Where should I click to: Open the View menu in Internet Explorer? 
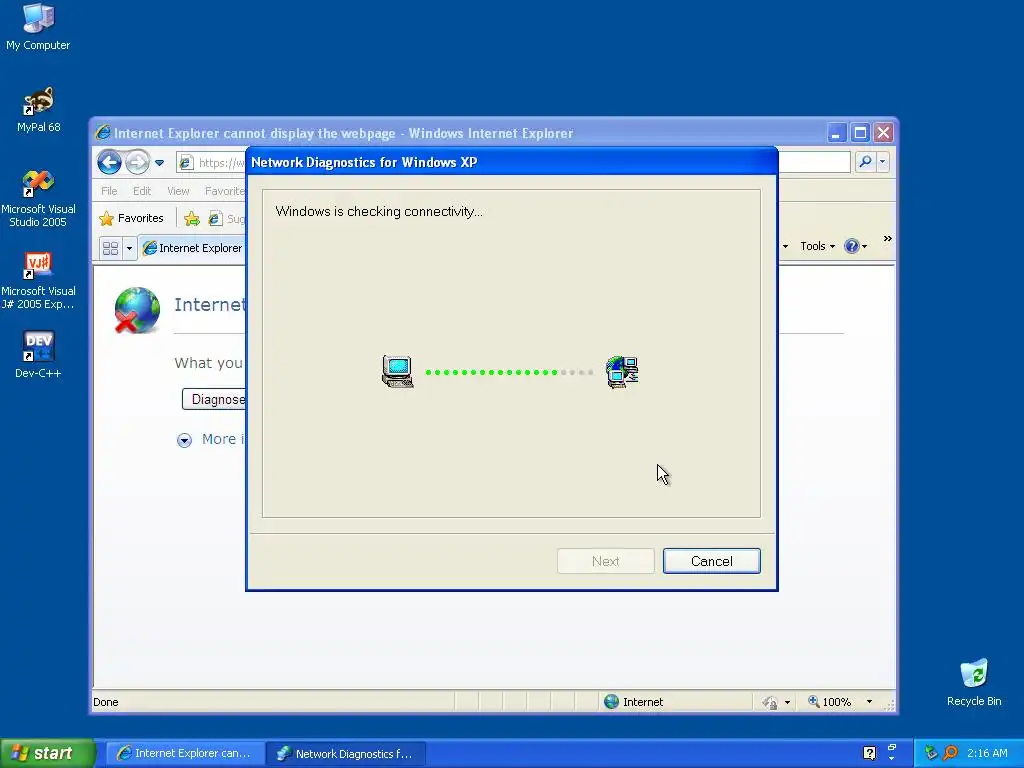click(178, 191)
